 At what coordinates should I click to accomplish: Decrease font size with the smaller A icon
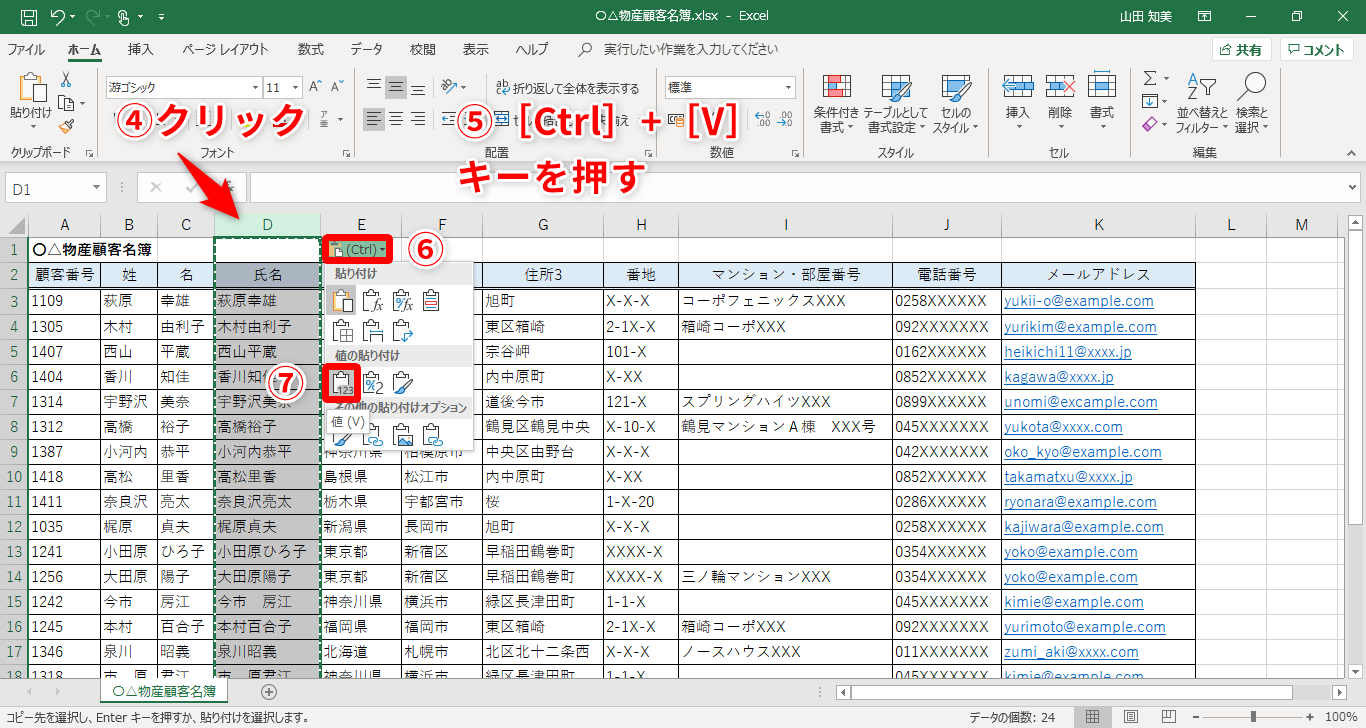pos(338,87)
